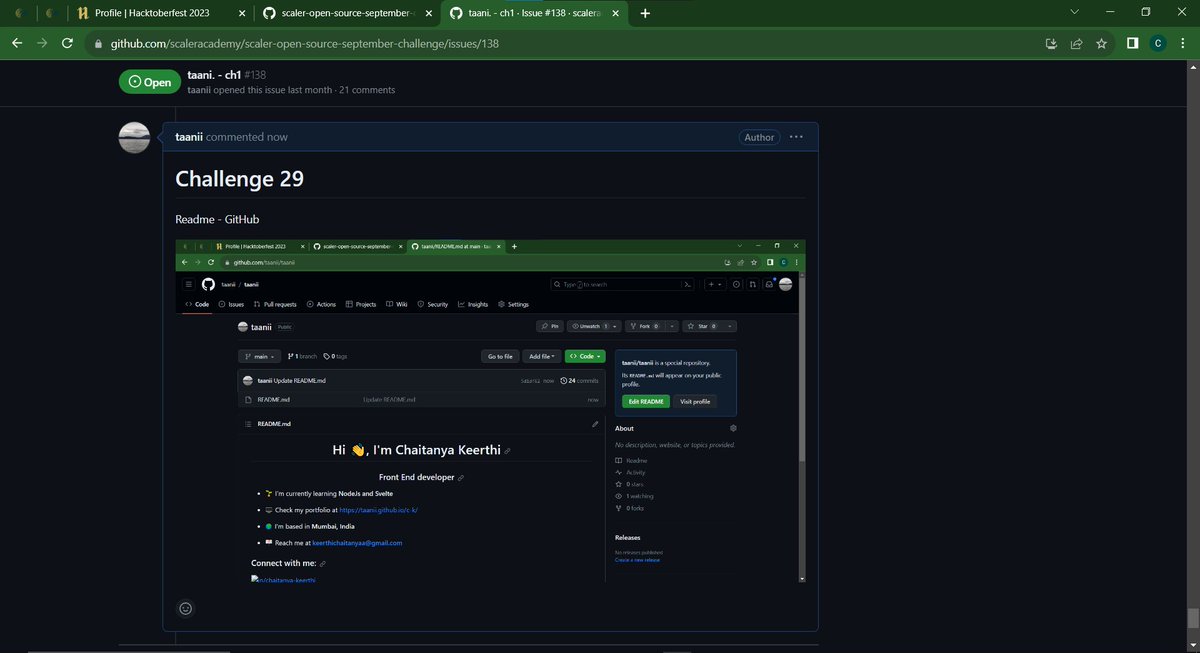Open the Chrome three-dot menu
1200x653 pixels.
point(1183,44)
